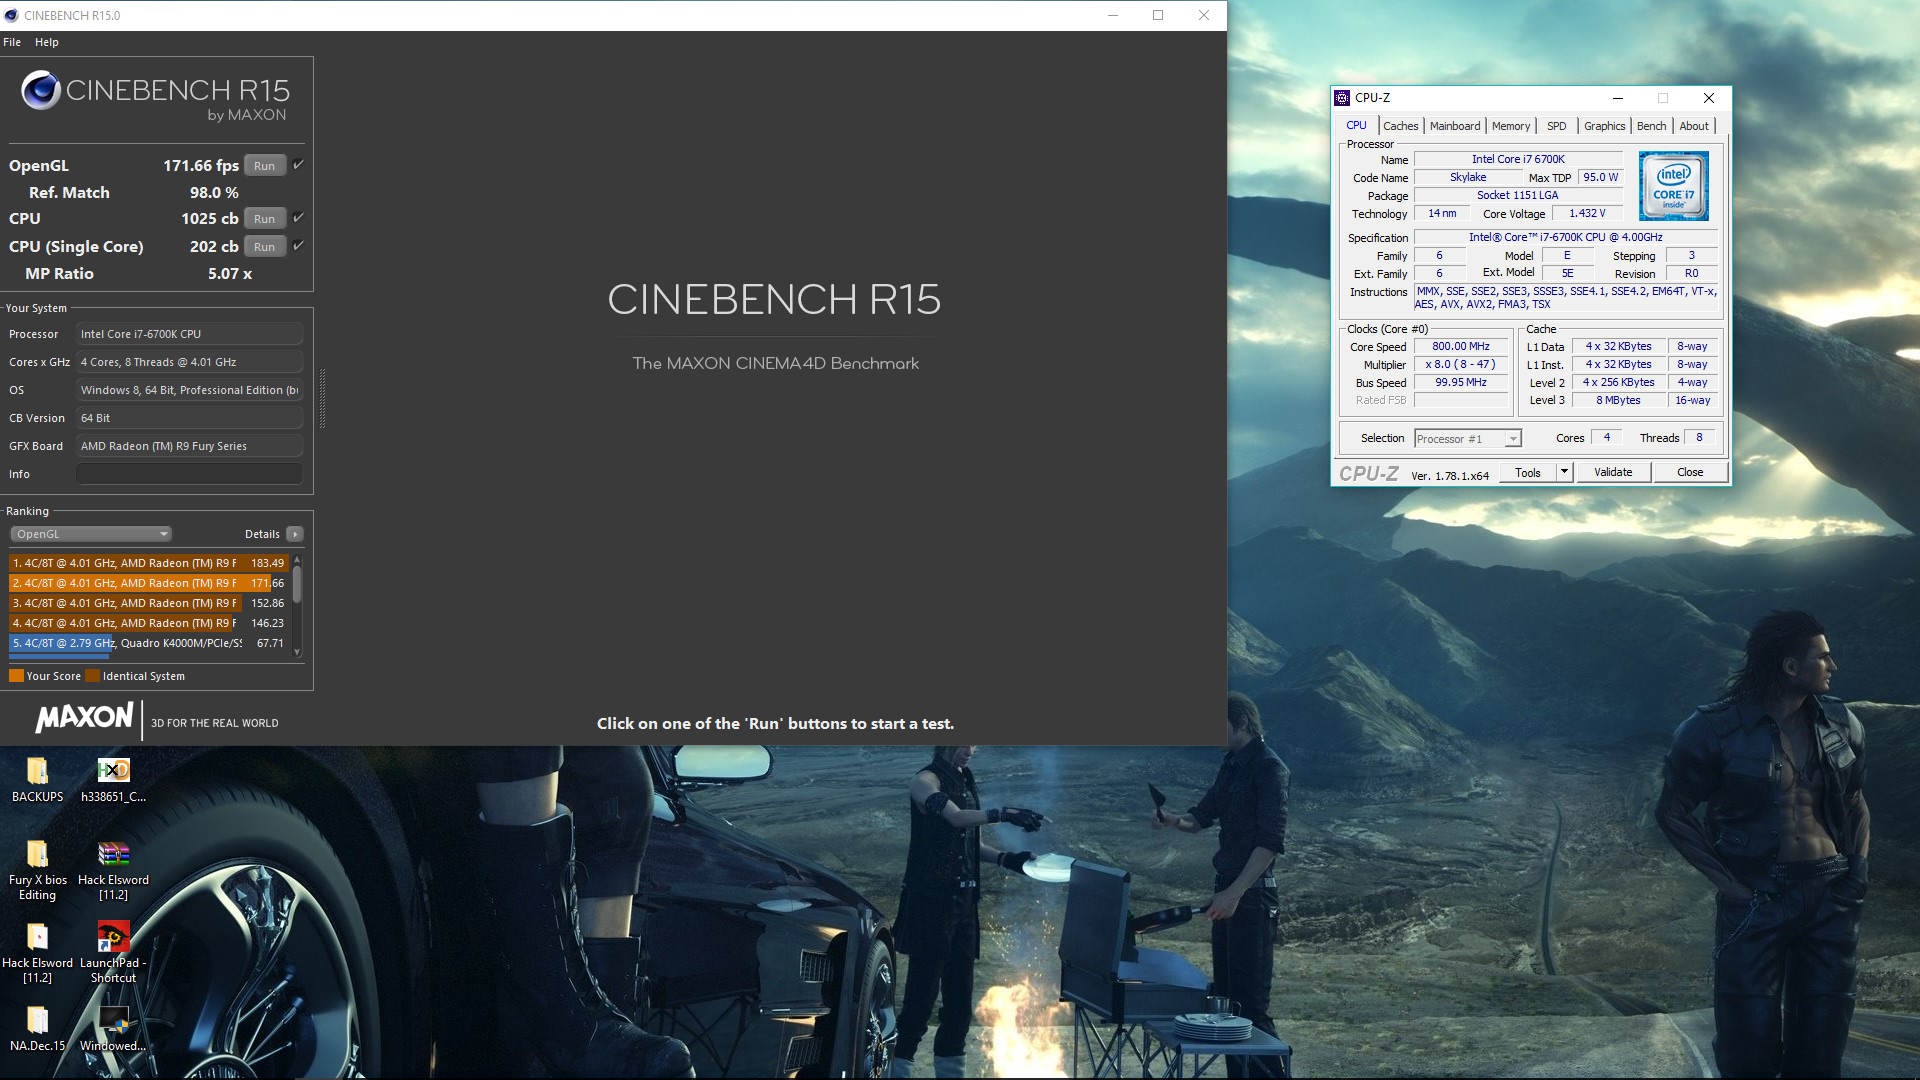
Task: Click the CPU-Z title bar icon
Action: tap(1342, 98)
